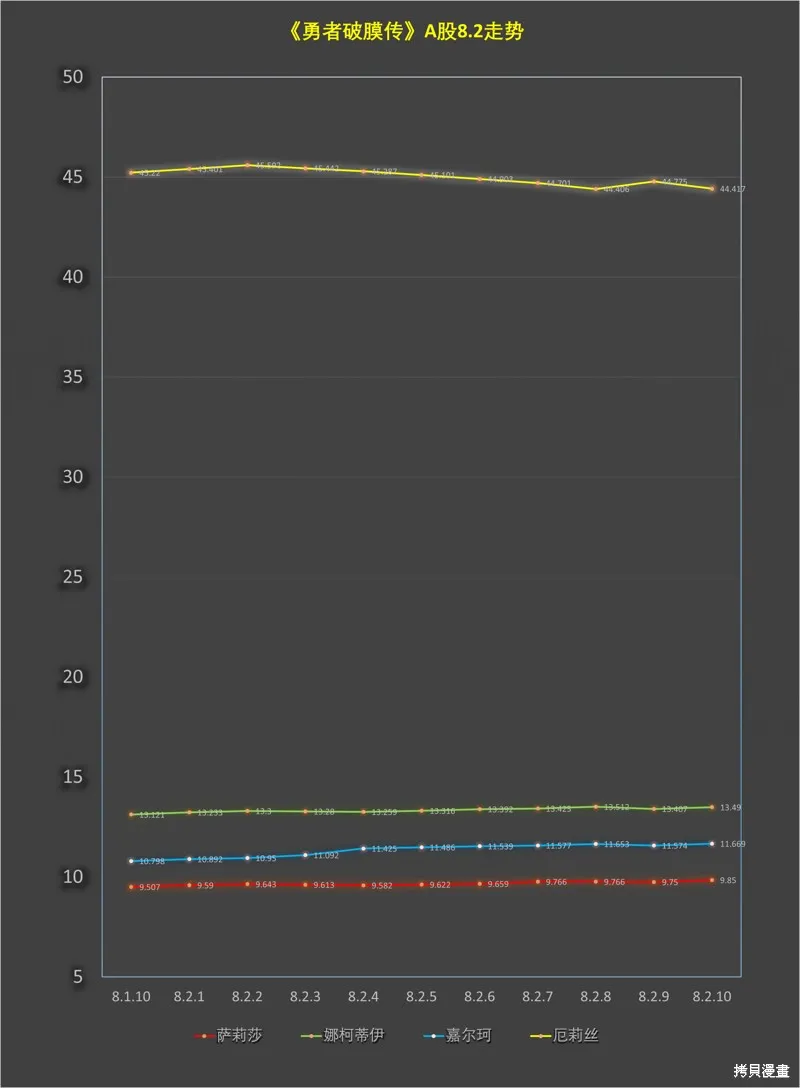The image size is (800, 1088).
Task: Select the green series value 13.407
Action: (674, 809)
